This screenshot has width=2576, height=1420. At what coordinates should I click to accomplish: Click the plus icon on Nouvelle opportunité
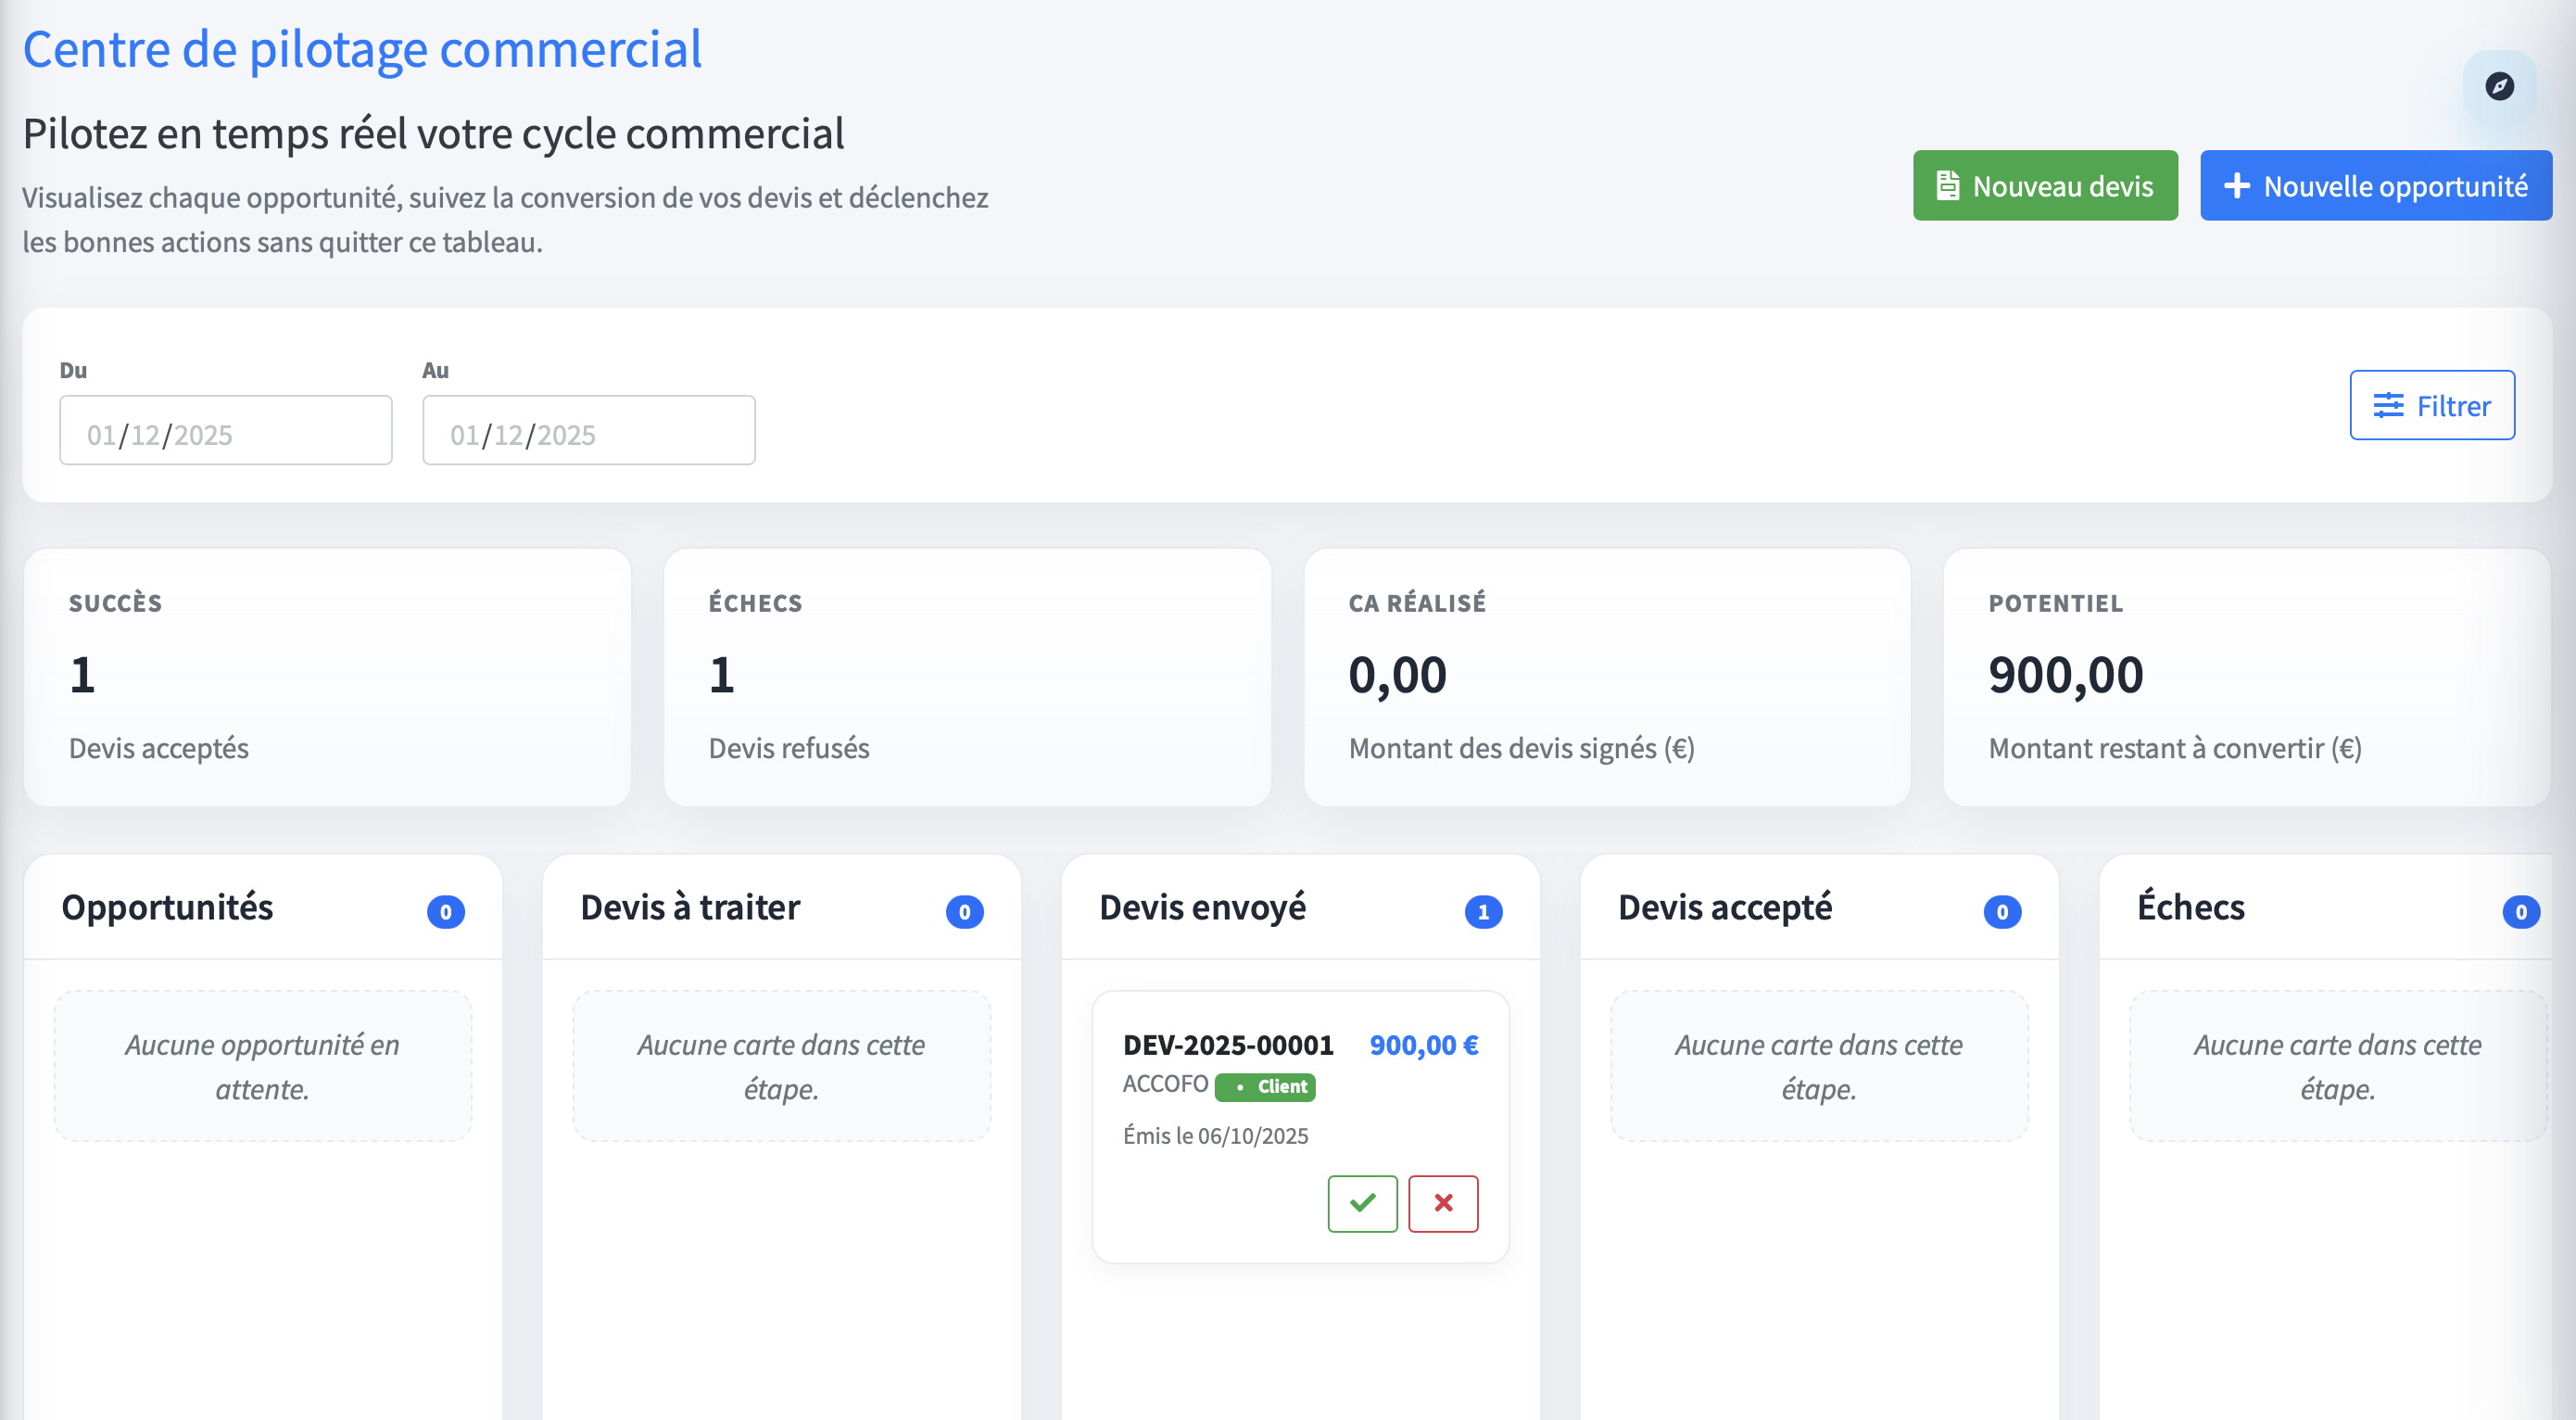[2237, 185]
